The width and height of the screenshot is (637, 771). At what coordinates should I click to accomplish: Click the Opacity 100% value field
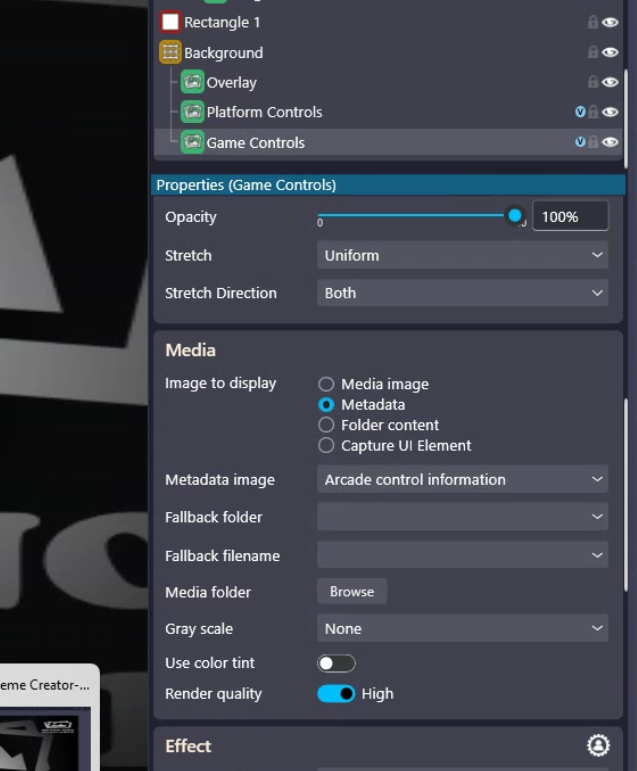coord(571,216)
